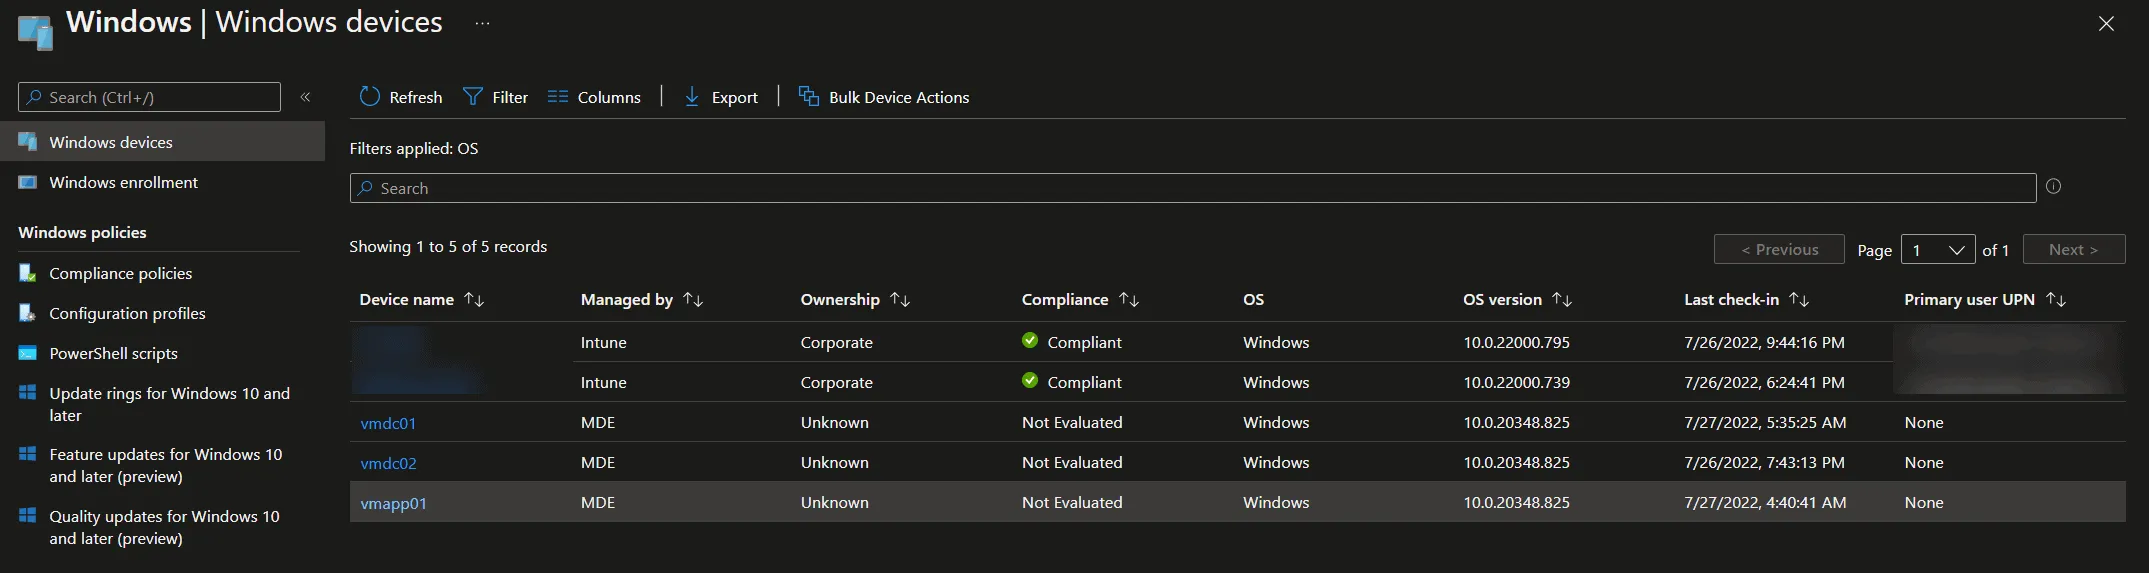Open Update rings for Windows 10 and later
Viewport: 2149px width, 573px height.
coord(169,404)
